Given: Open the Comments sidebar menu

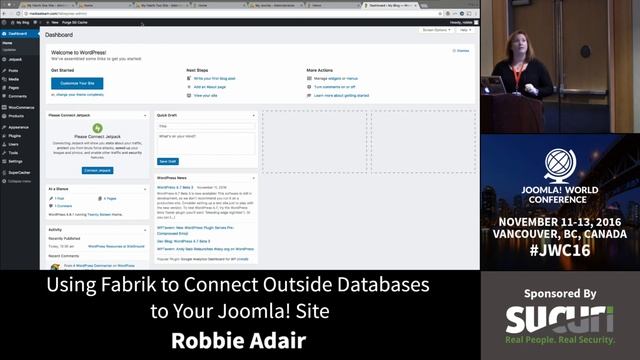Looking at the screenshot, I should click(x=19, y=96).
